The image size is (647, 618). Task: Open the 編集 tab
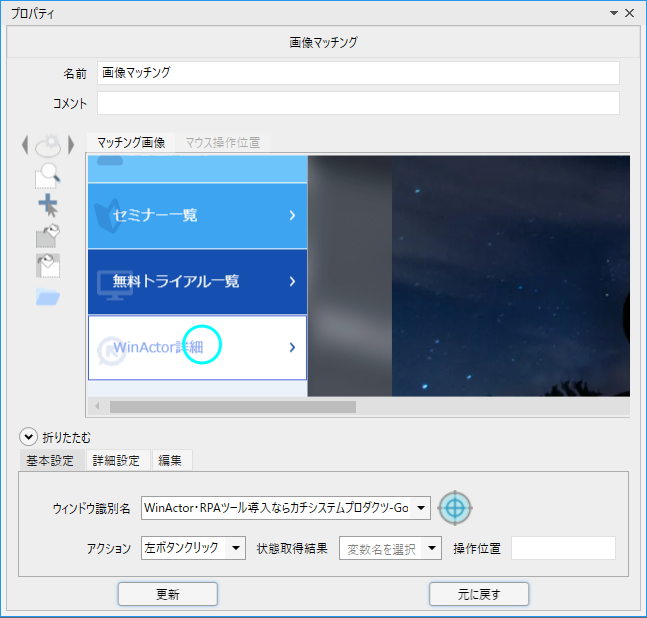click(170, 460)
